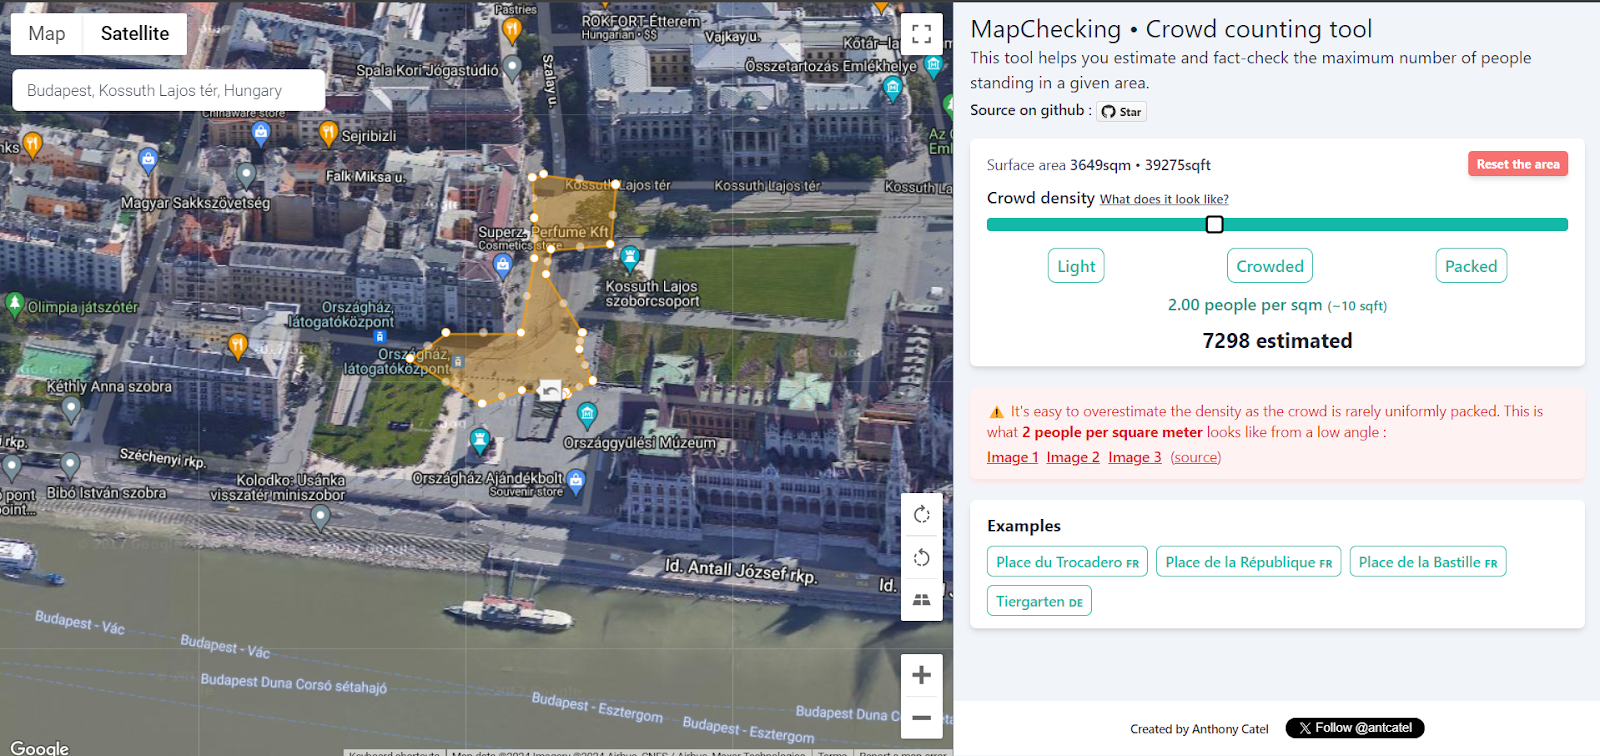Click the Kolodko Usánka miniszobor marker

[320, 516]
